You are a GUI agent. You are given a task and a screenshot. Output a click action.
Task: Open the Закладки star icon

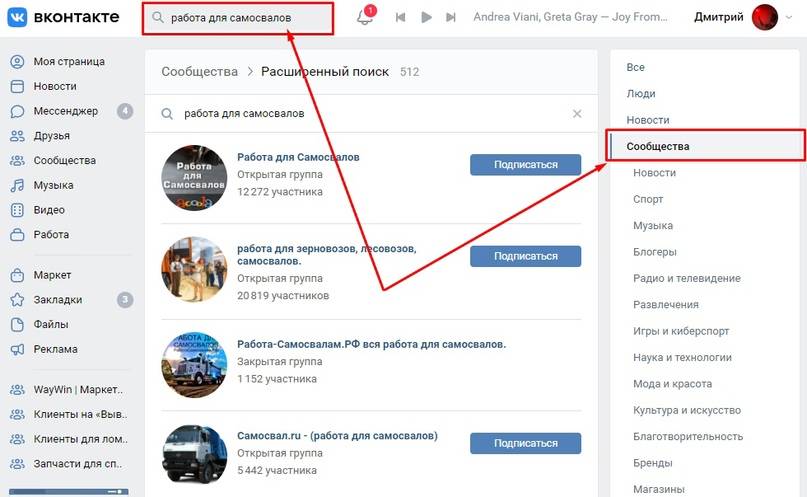click(17, 300)
